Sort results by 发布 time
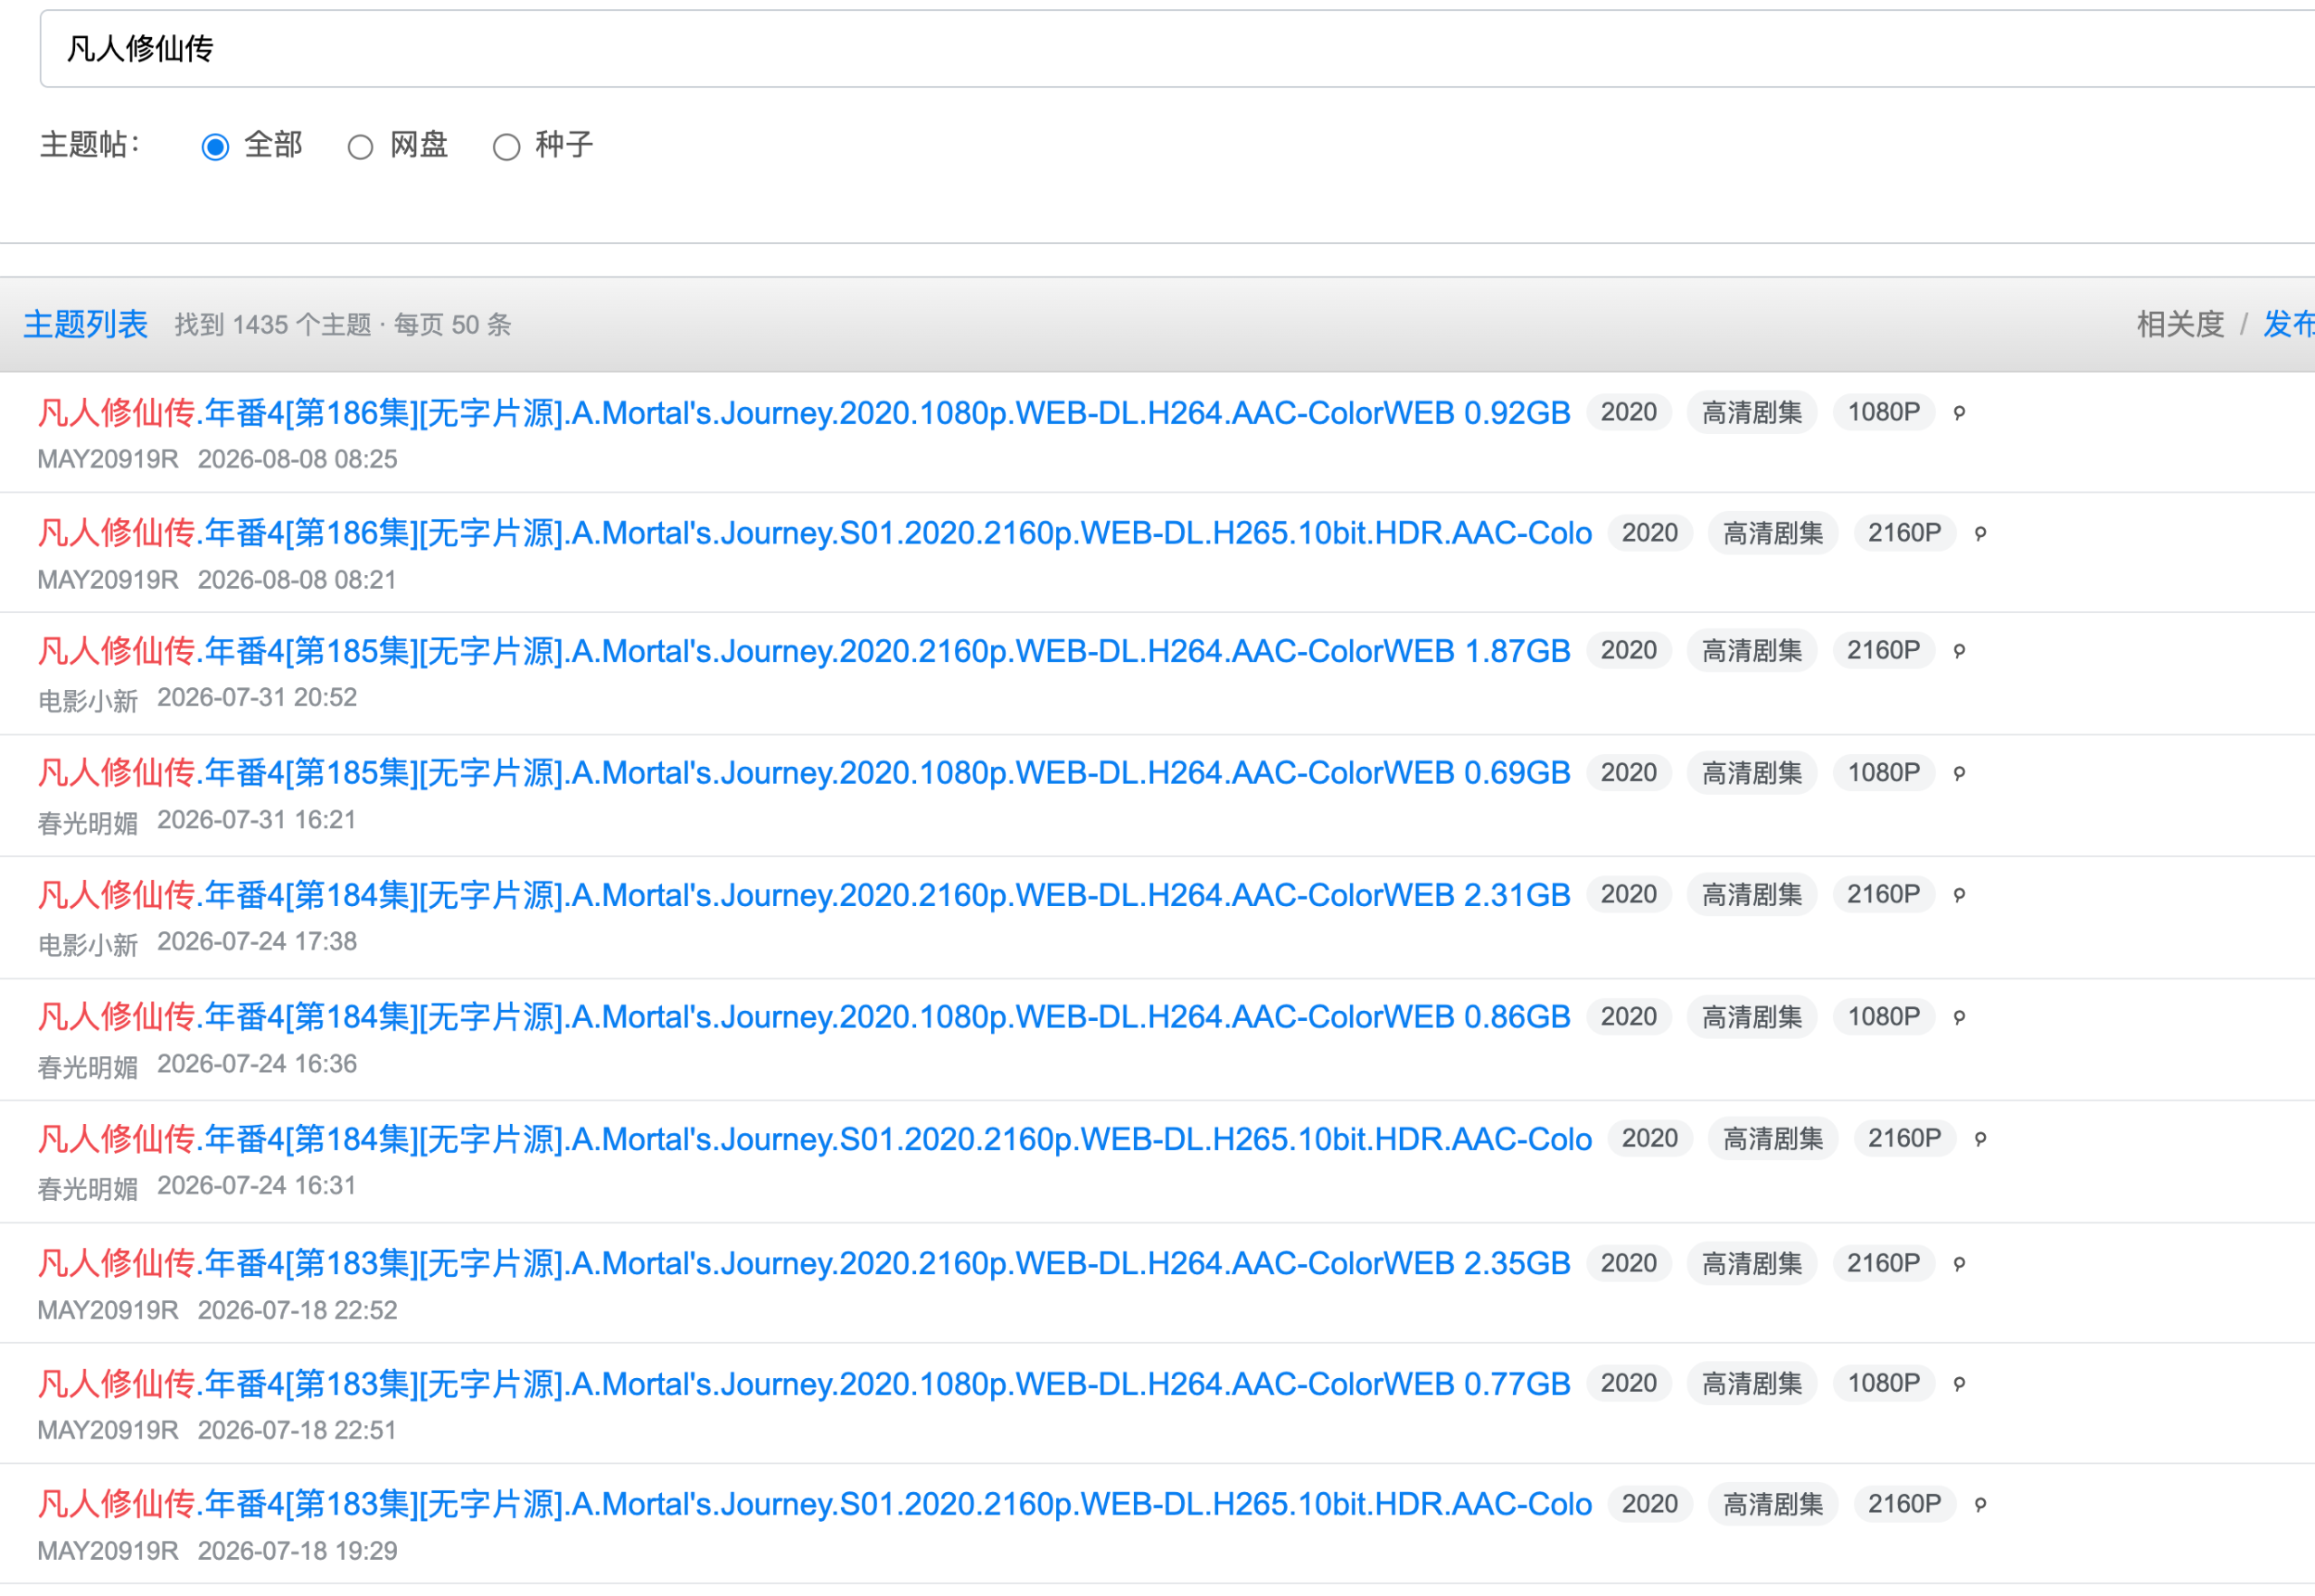 2289,324
